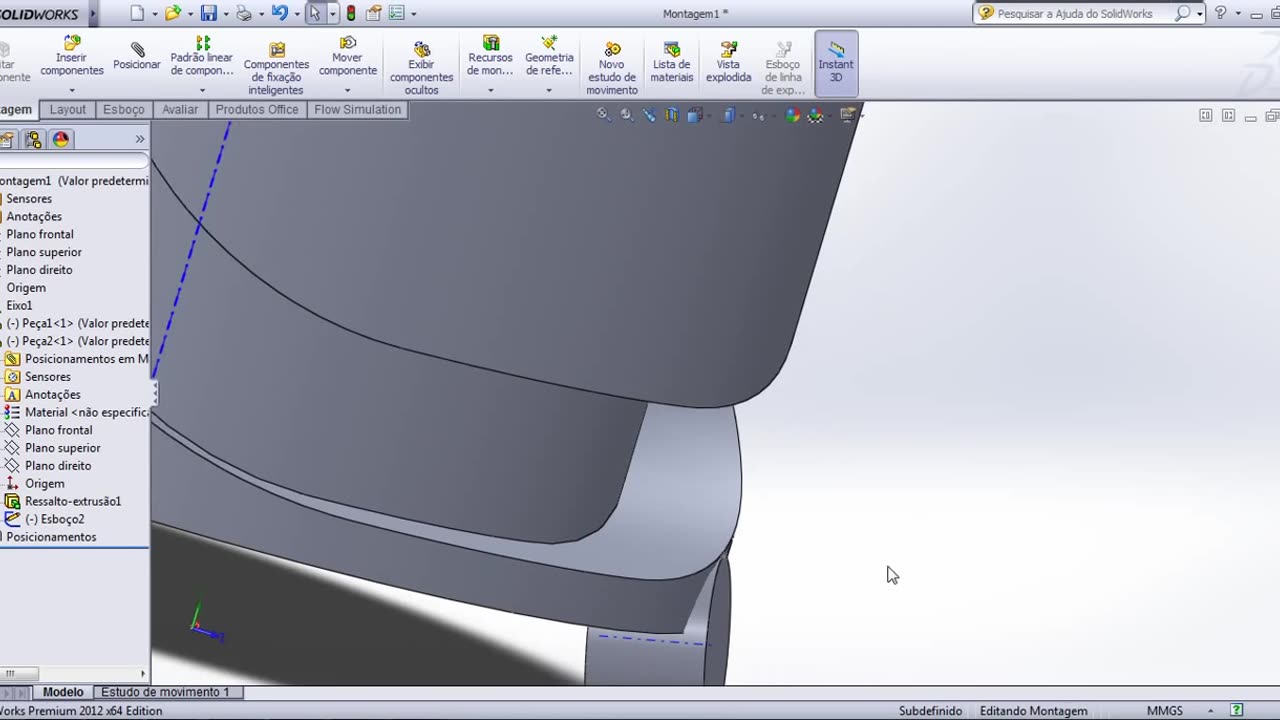Expand dropdown under Padrão linear de componentes

click(202, 90)
